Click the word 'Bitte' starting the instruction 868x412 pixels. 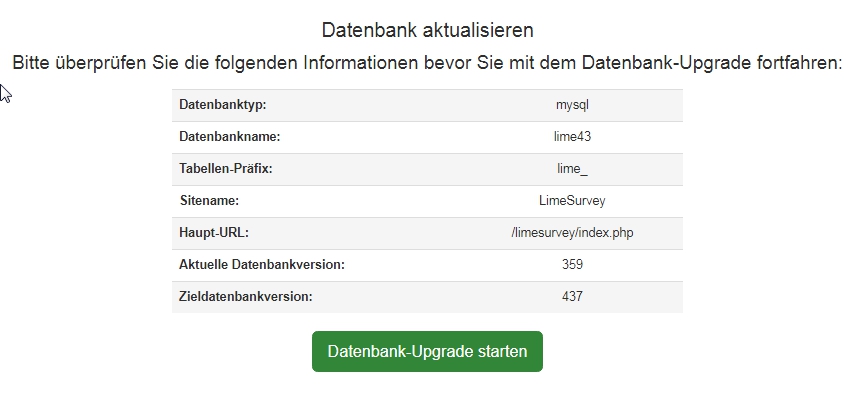[x=33, y=63]
